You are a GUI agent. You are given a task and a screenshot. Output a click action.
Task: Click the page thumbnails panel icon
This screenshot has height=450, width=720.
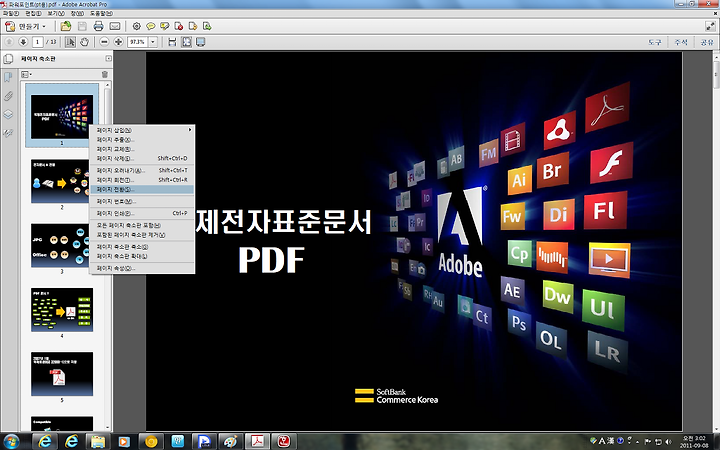8,59
